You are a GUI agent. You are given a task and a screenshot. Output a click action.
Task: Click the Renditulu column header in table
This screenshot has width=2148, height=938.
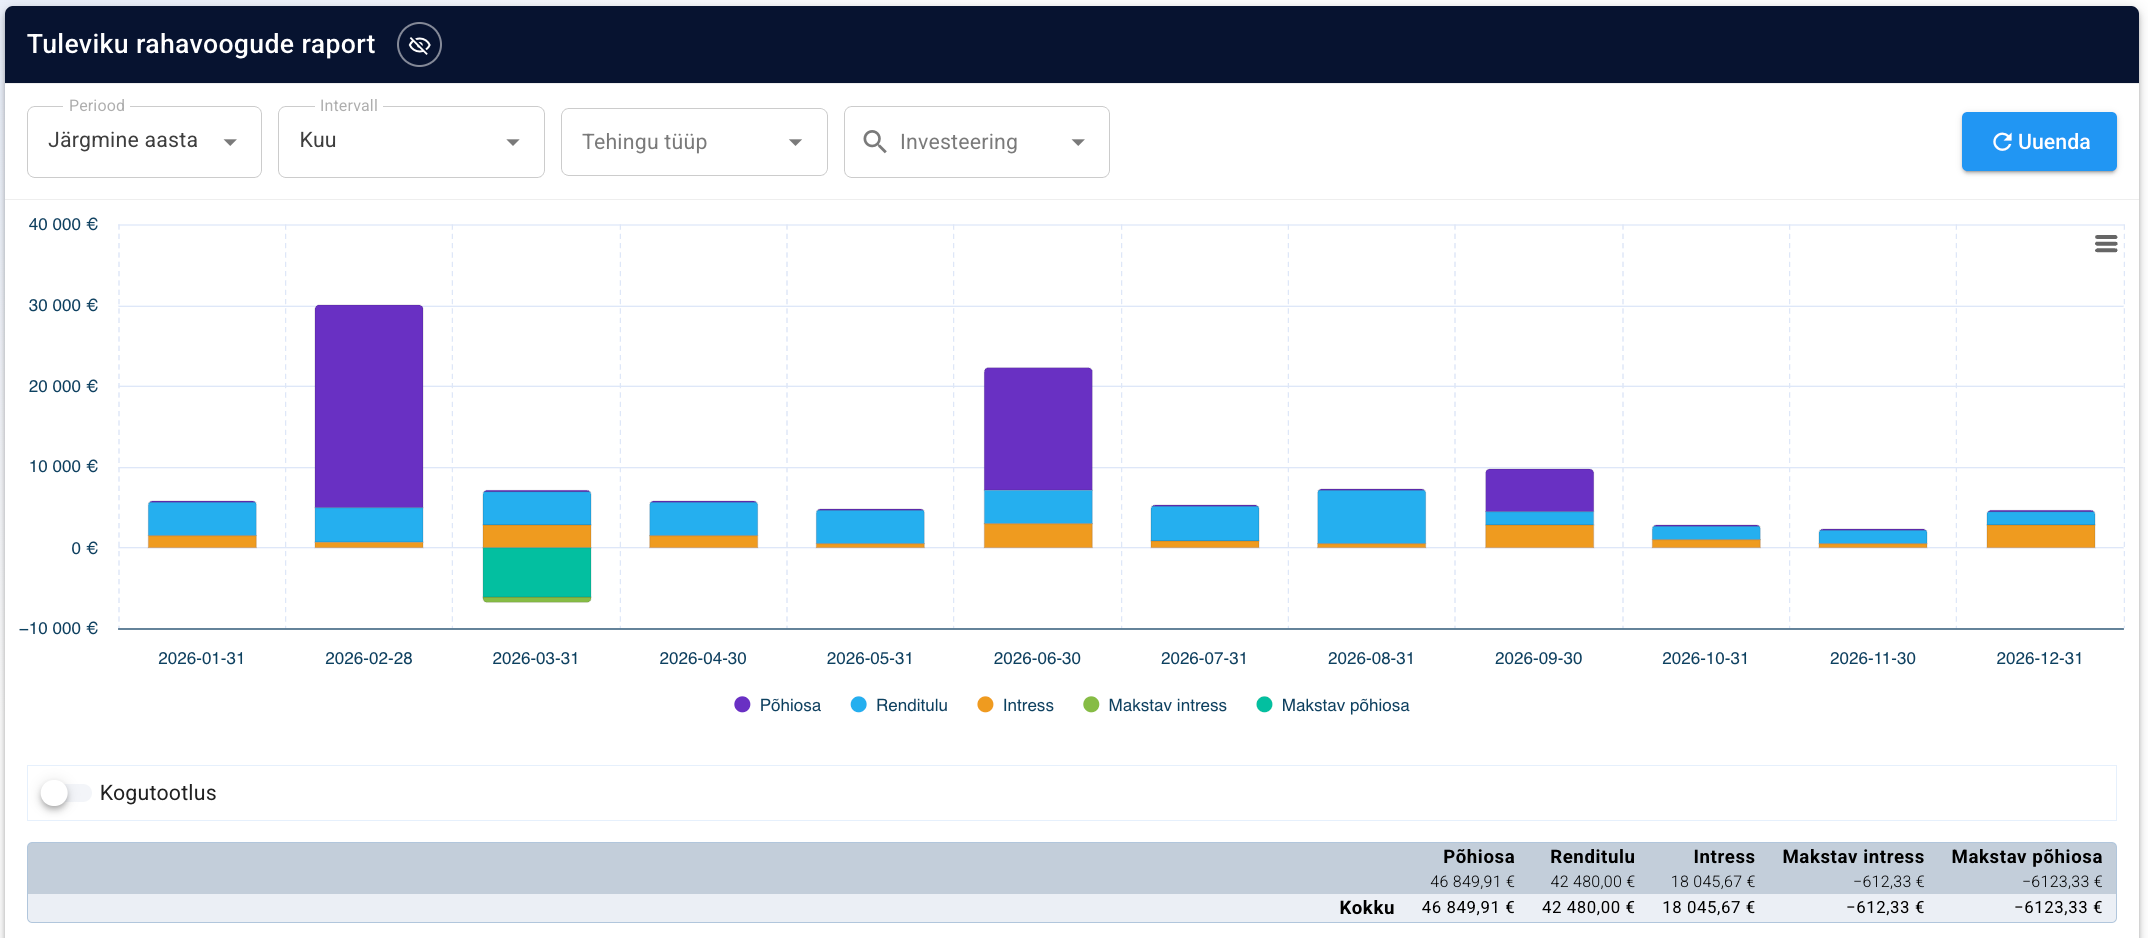click(1592, 857)
